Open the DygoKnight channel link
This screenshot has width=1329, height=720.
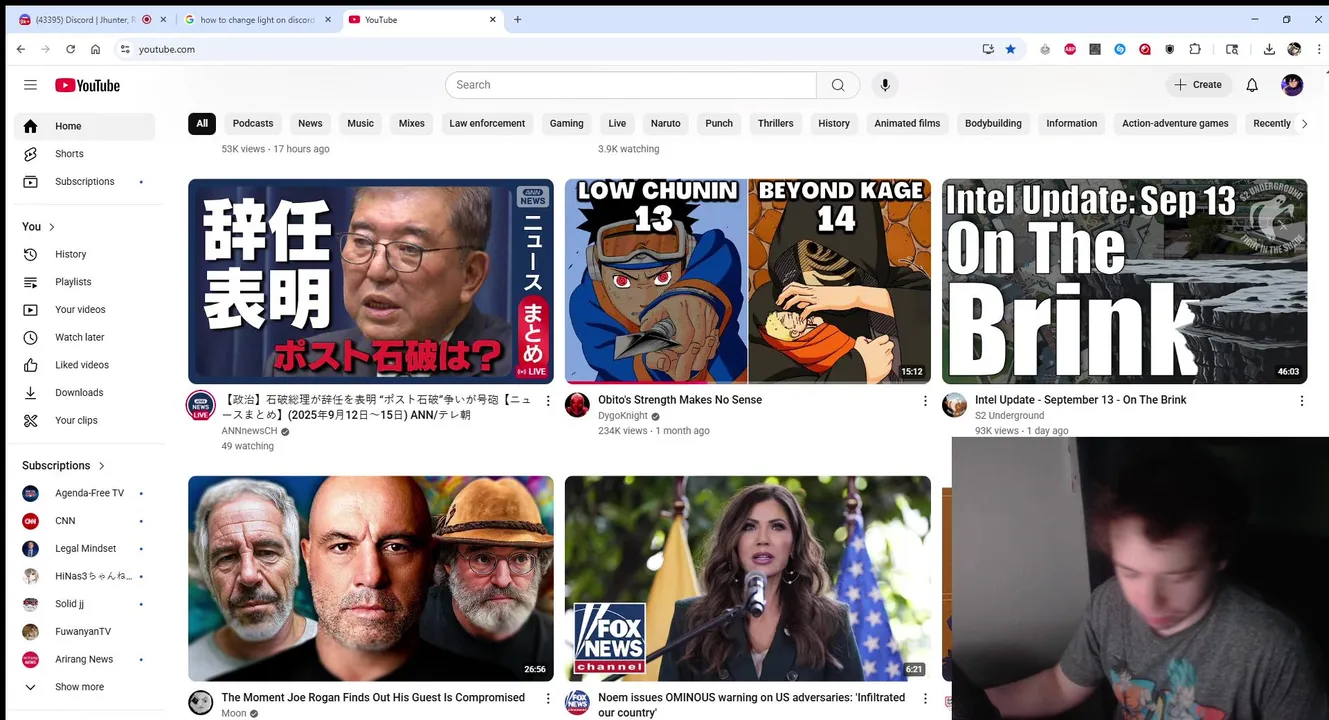[x=623, y=416]
